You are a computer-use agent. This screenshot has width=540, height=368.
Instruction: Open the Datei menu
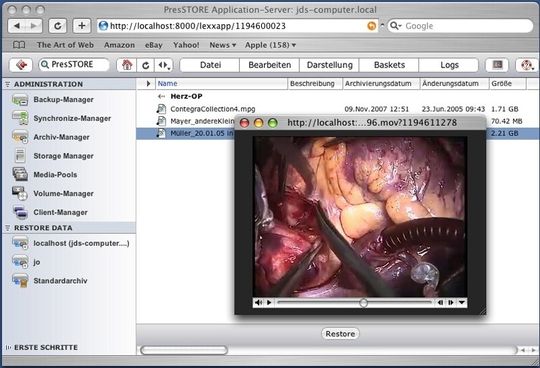tap(210, 65)
